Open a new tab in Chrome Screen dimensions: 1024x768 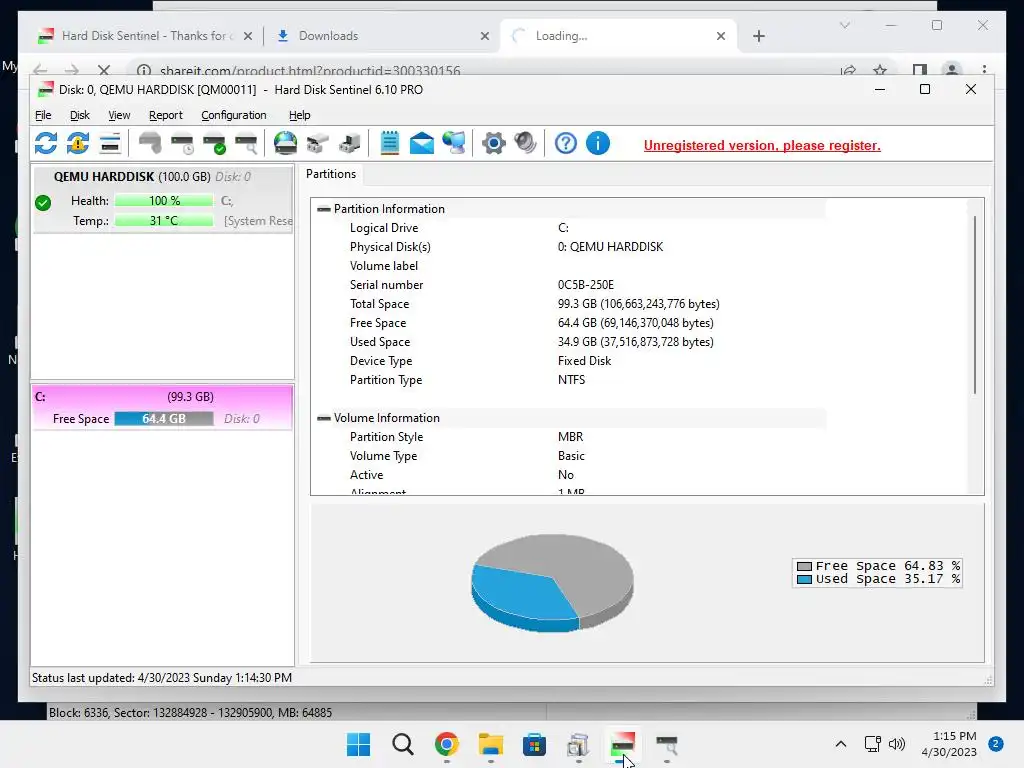(x=759, y=36)
